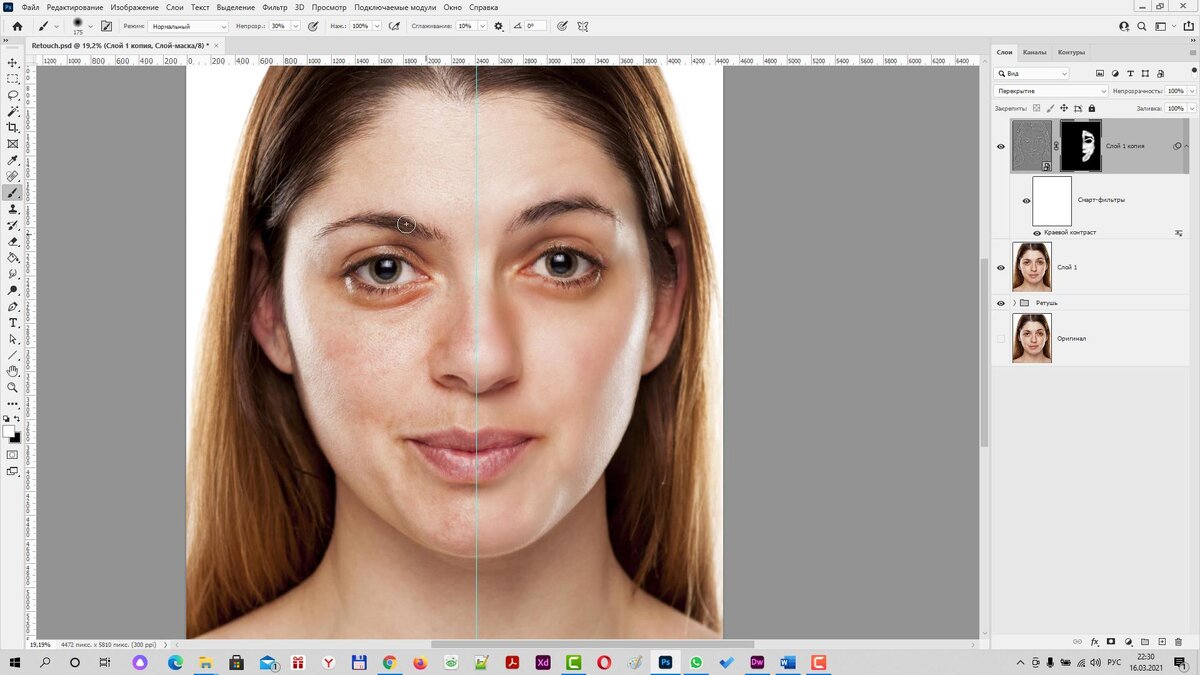The image size is (1200, 675).
Task: Open the Изображение menu
Action: [x=134, y=7]
